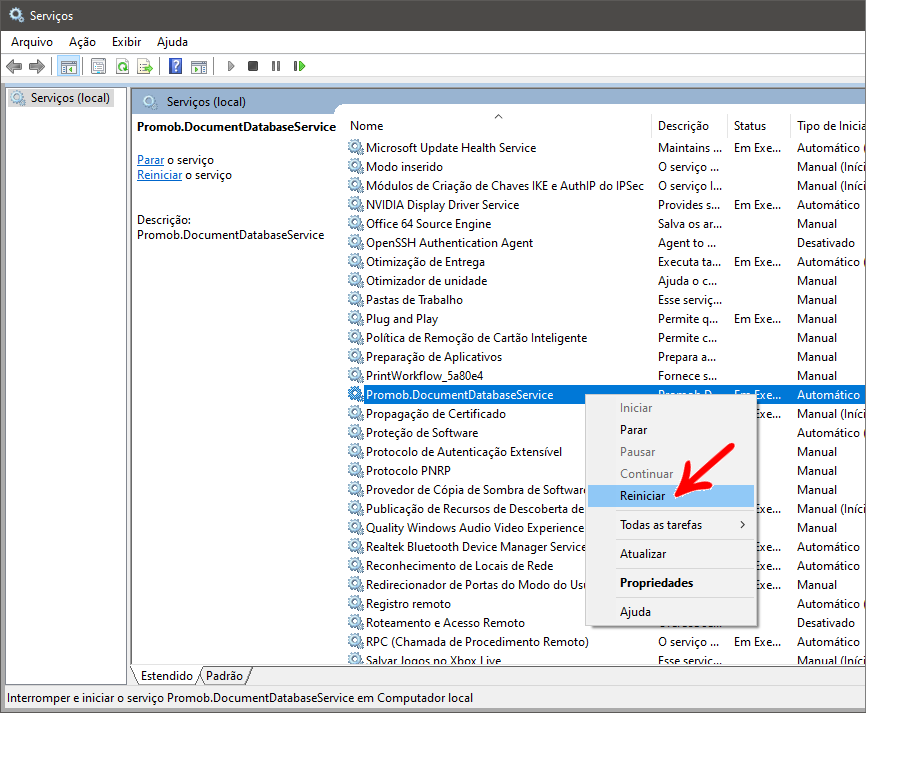Toggle the Show/Hide Console Tree toolbar icon
This screenshot has height=760, width=922.
pyautogui.click(x=69, y=66)
